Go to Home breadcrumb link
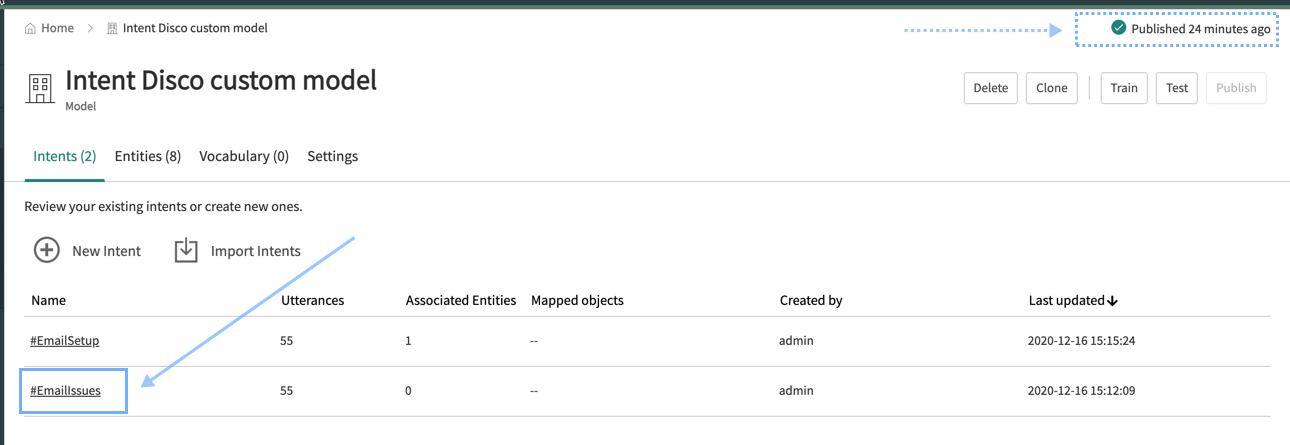 click(57, 28)
